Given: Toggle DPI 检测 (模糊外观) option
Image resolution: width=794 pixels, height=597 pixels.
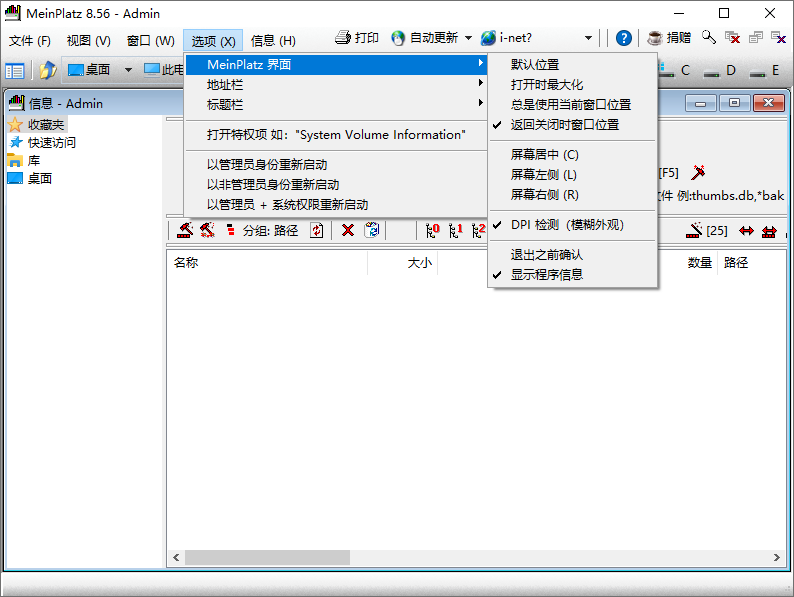Looking at the screenshot, I should coord(573,224).
